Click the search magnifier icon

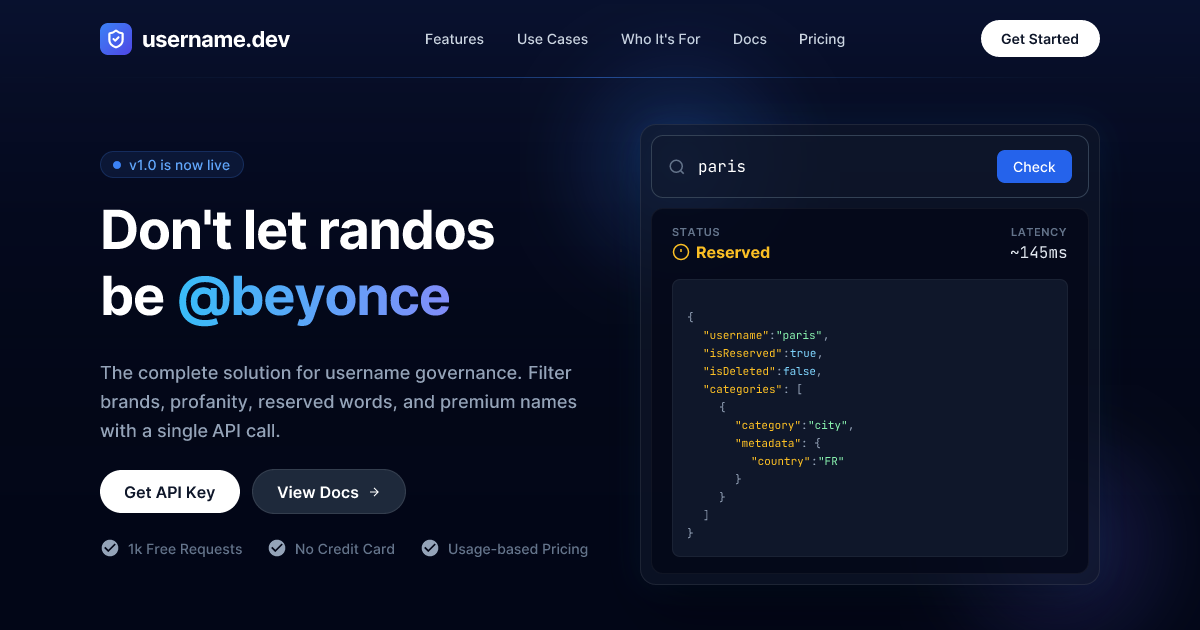[x=677, y=167]
